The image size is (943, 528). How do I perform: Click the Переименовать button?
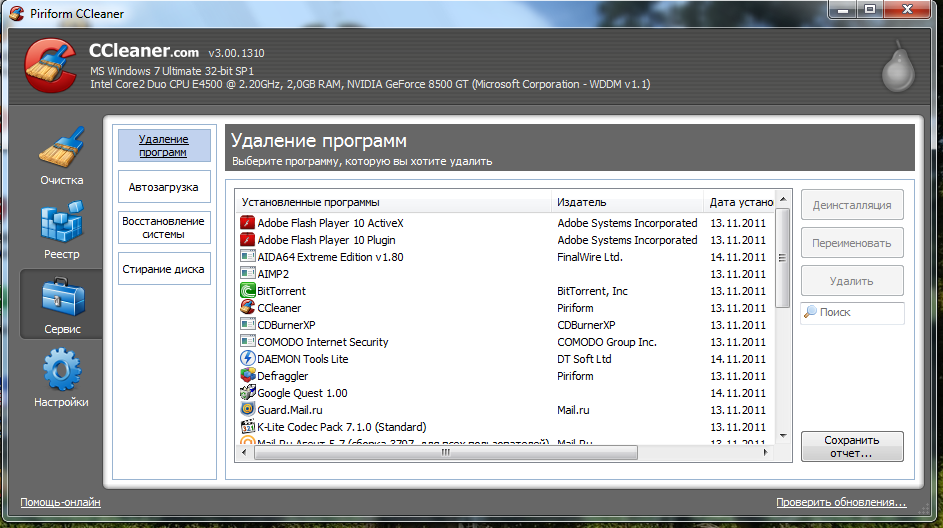[852, 243]
